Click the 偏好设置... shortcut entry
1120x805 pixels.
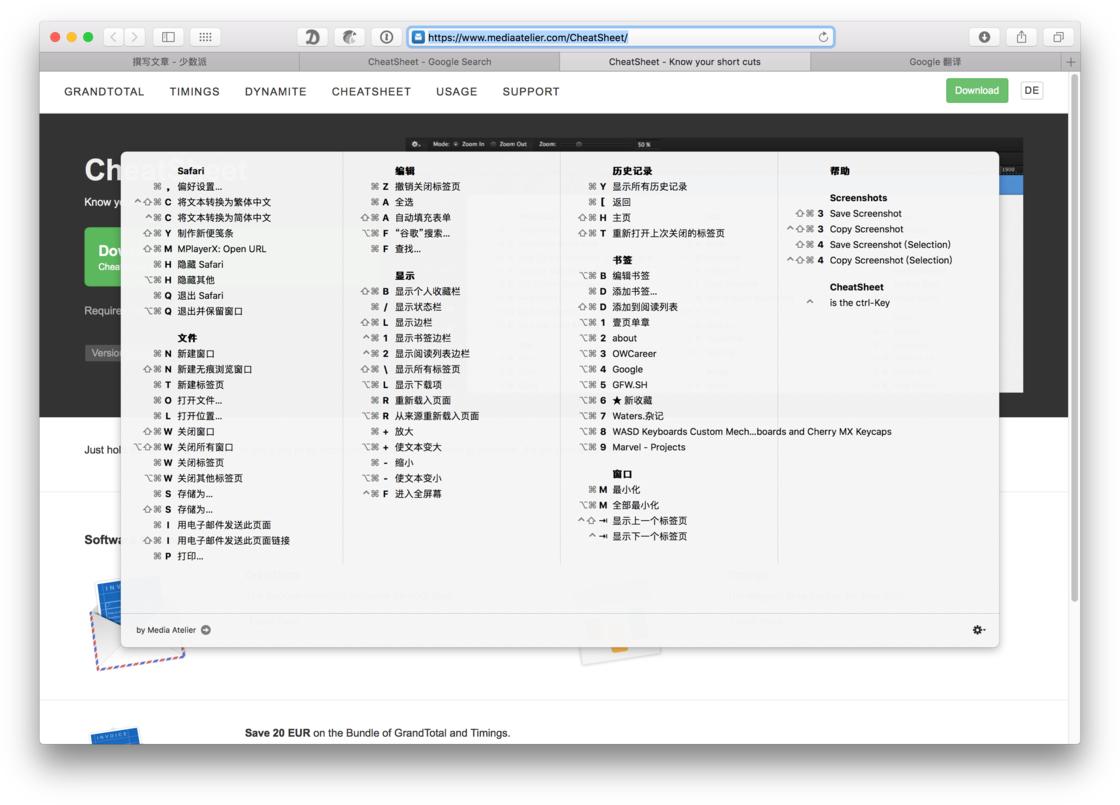(x=199, y=186)
